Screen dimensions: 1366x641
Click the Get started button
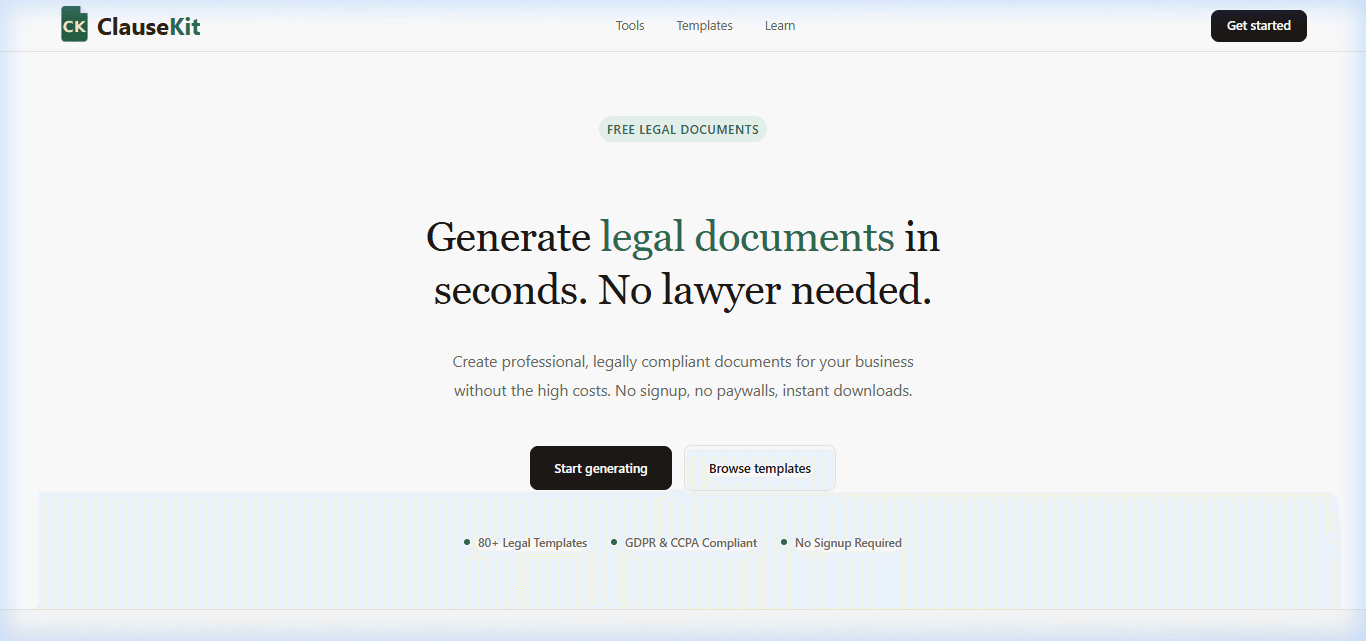point(1258,26)
